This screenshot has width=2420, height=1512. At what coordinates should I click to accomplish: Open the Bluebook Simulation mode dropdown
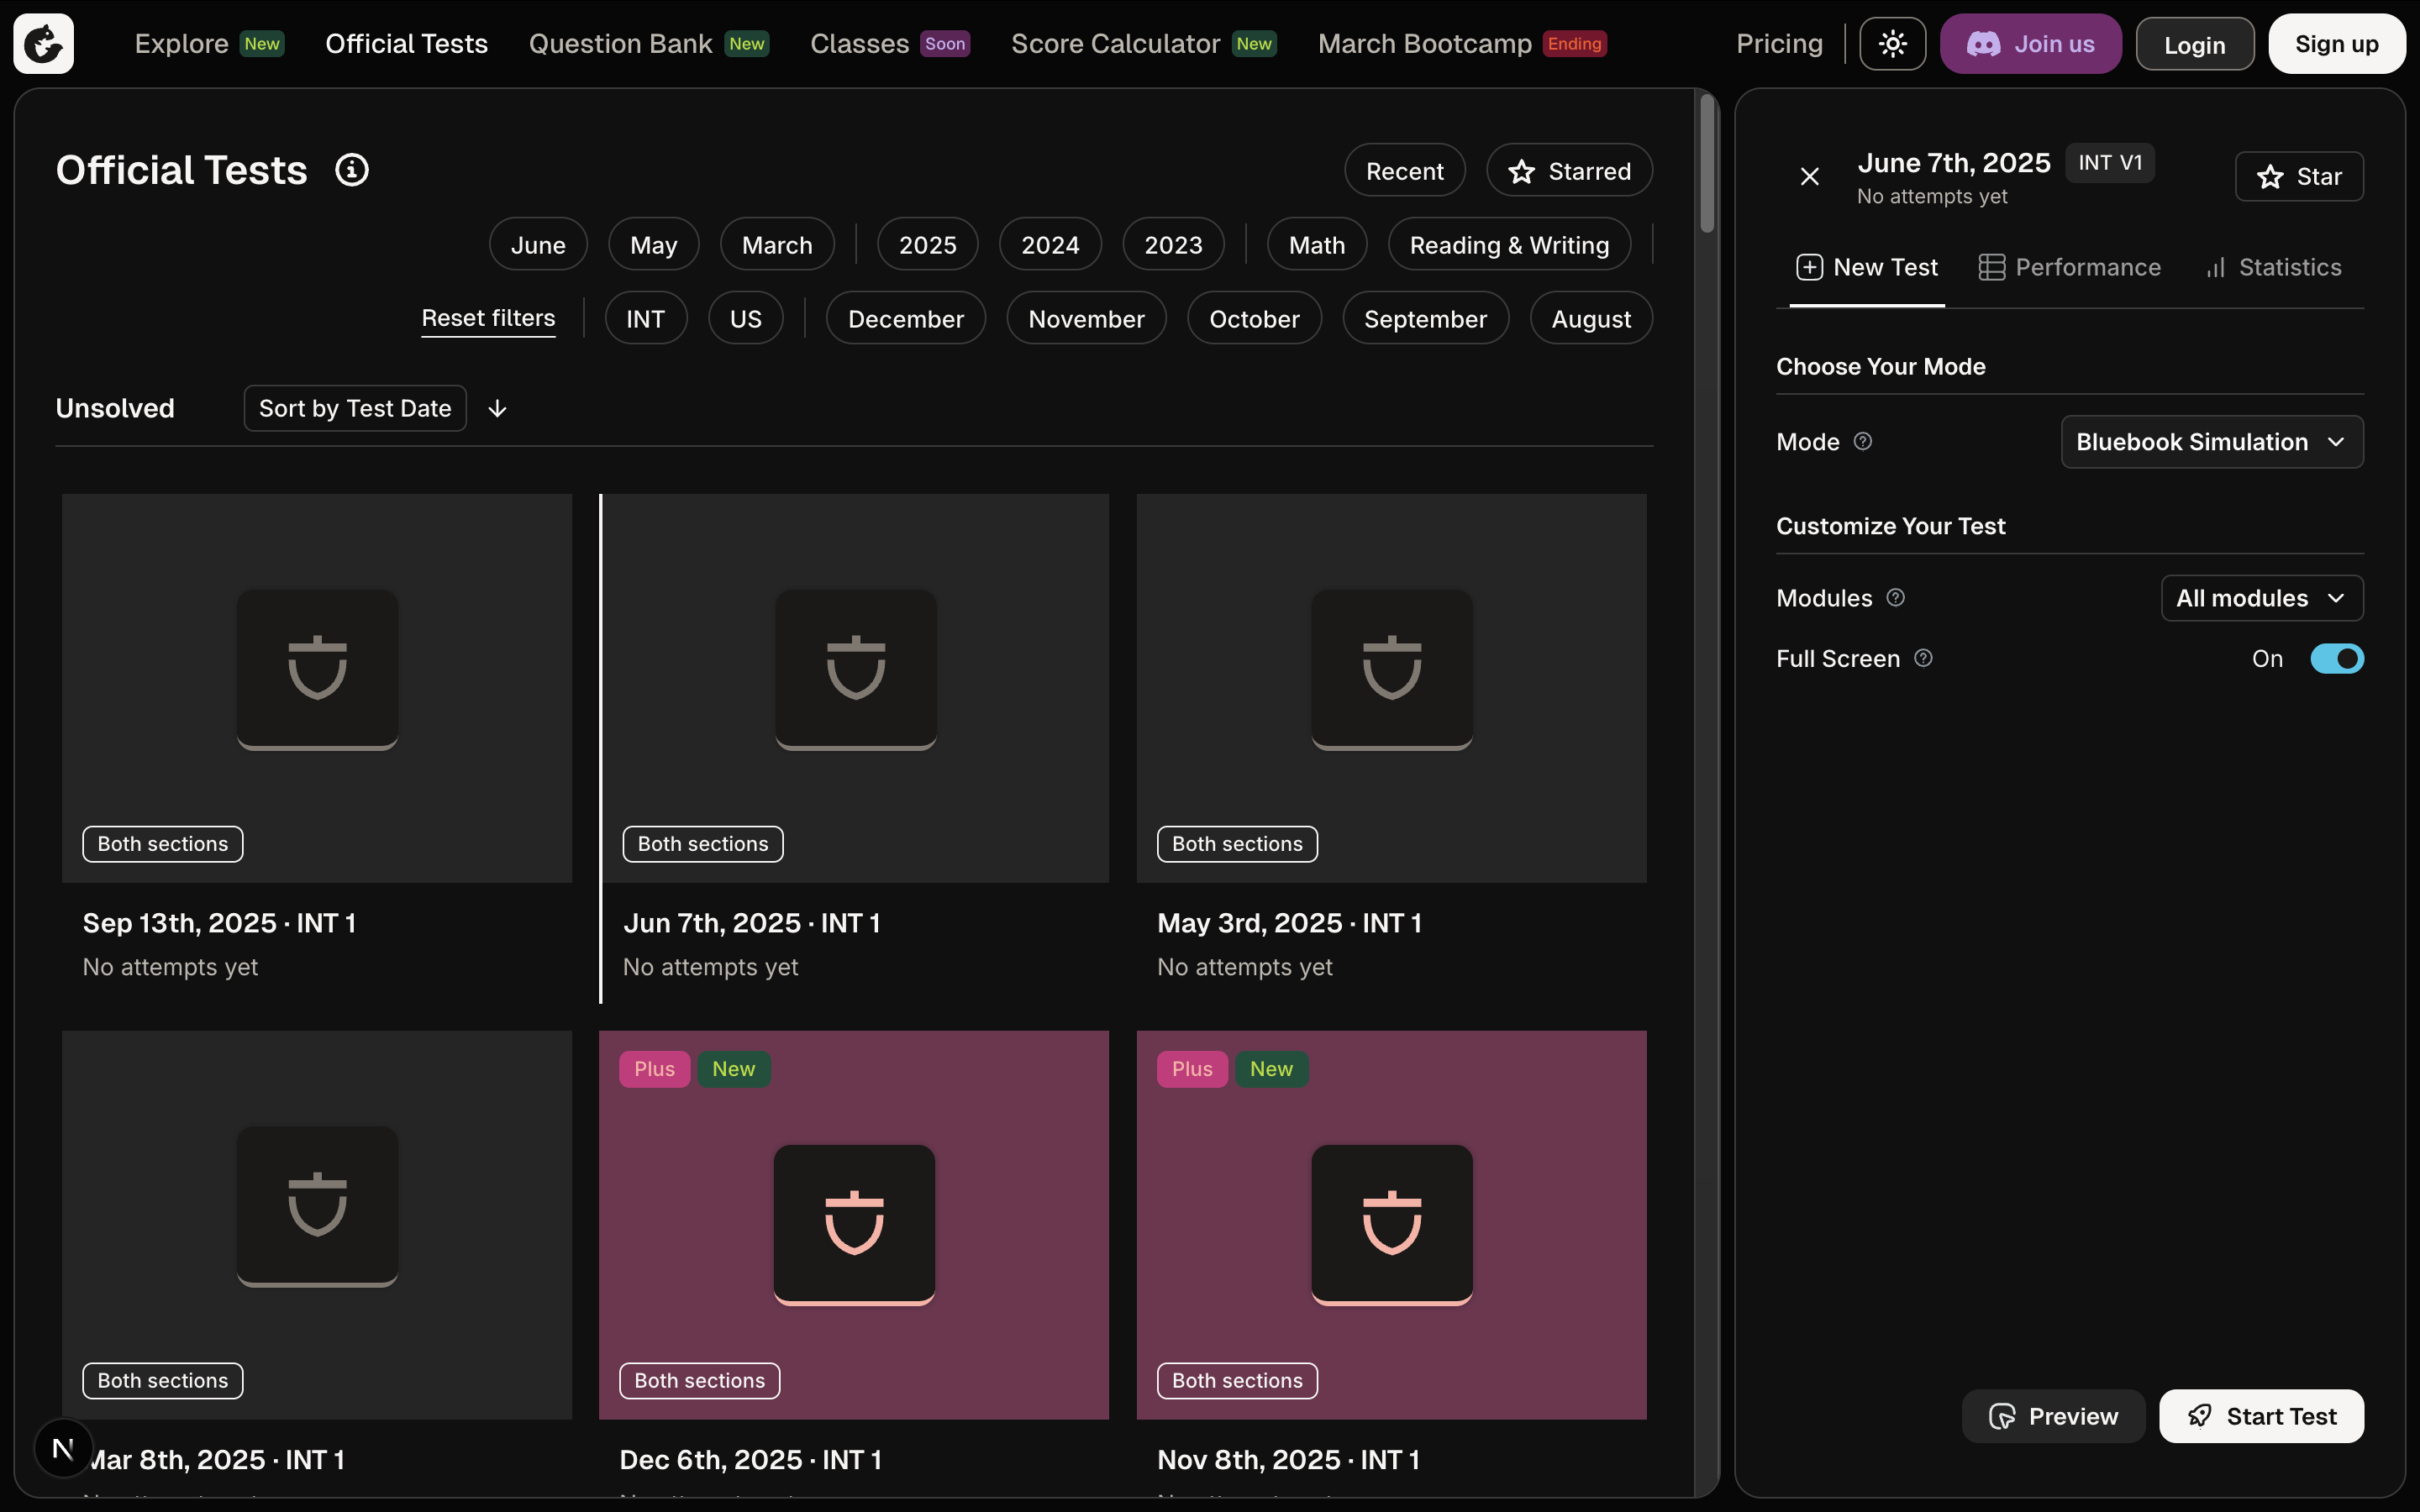(2211, 442)
